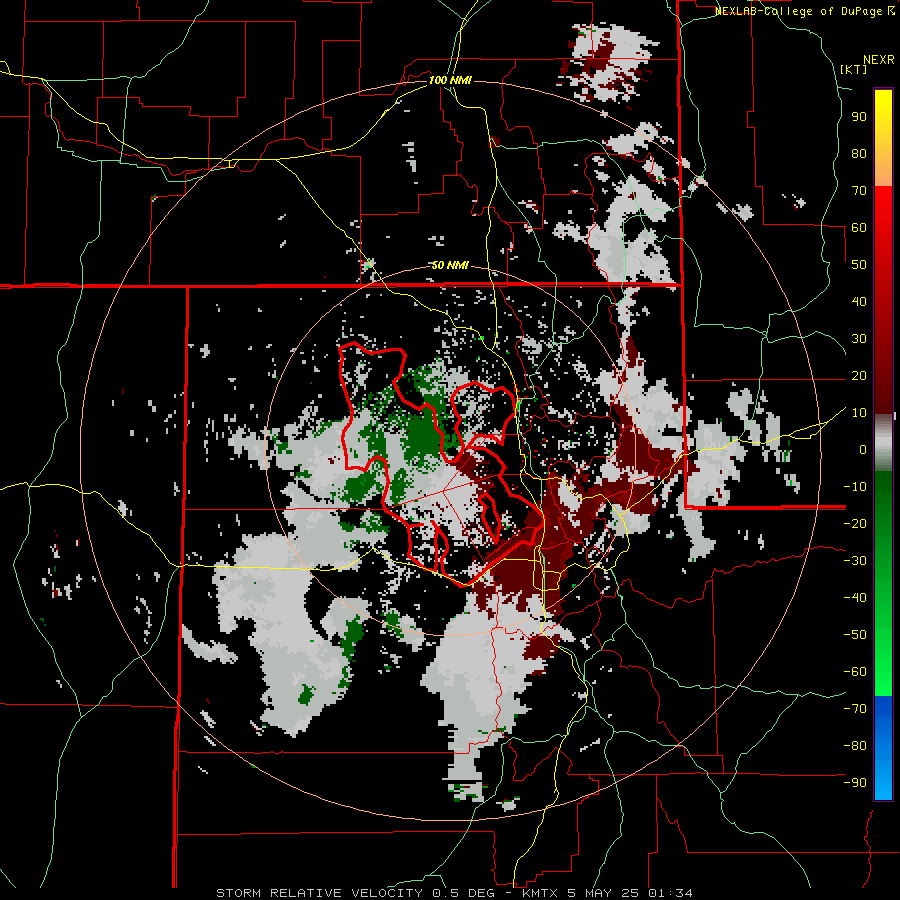Click the 60 value on velocity scale
Screen dimensions: 900x900
[x=859, y=227]
